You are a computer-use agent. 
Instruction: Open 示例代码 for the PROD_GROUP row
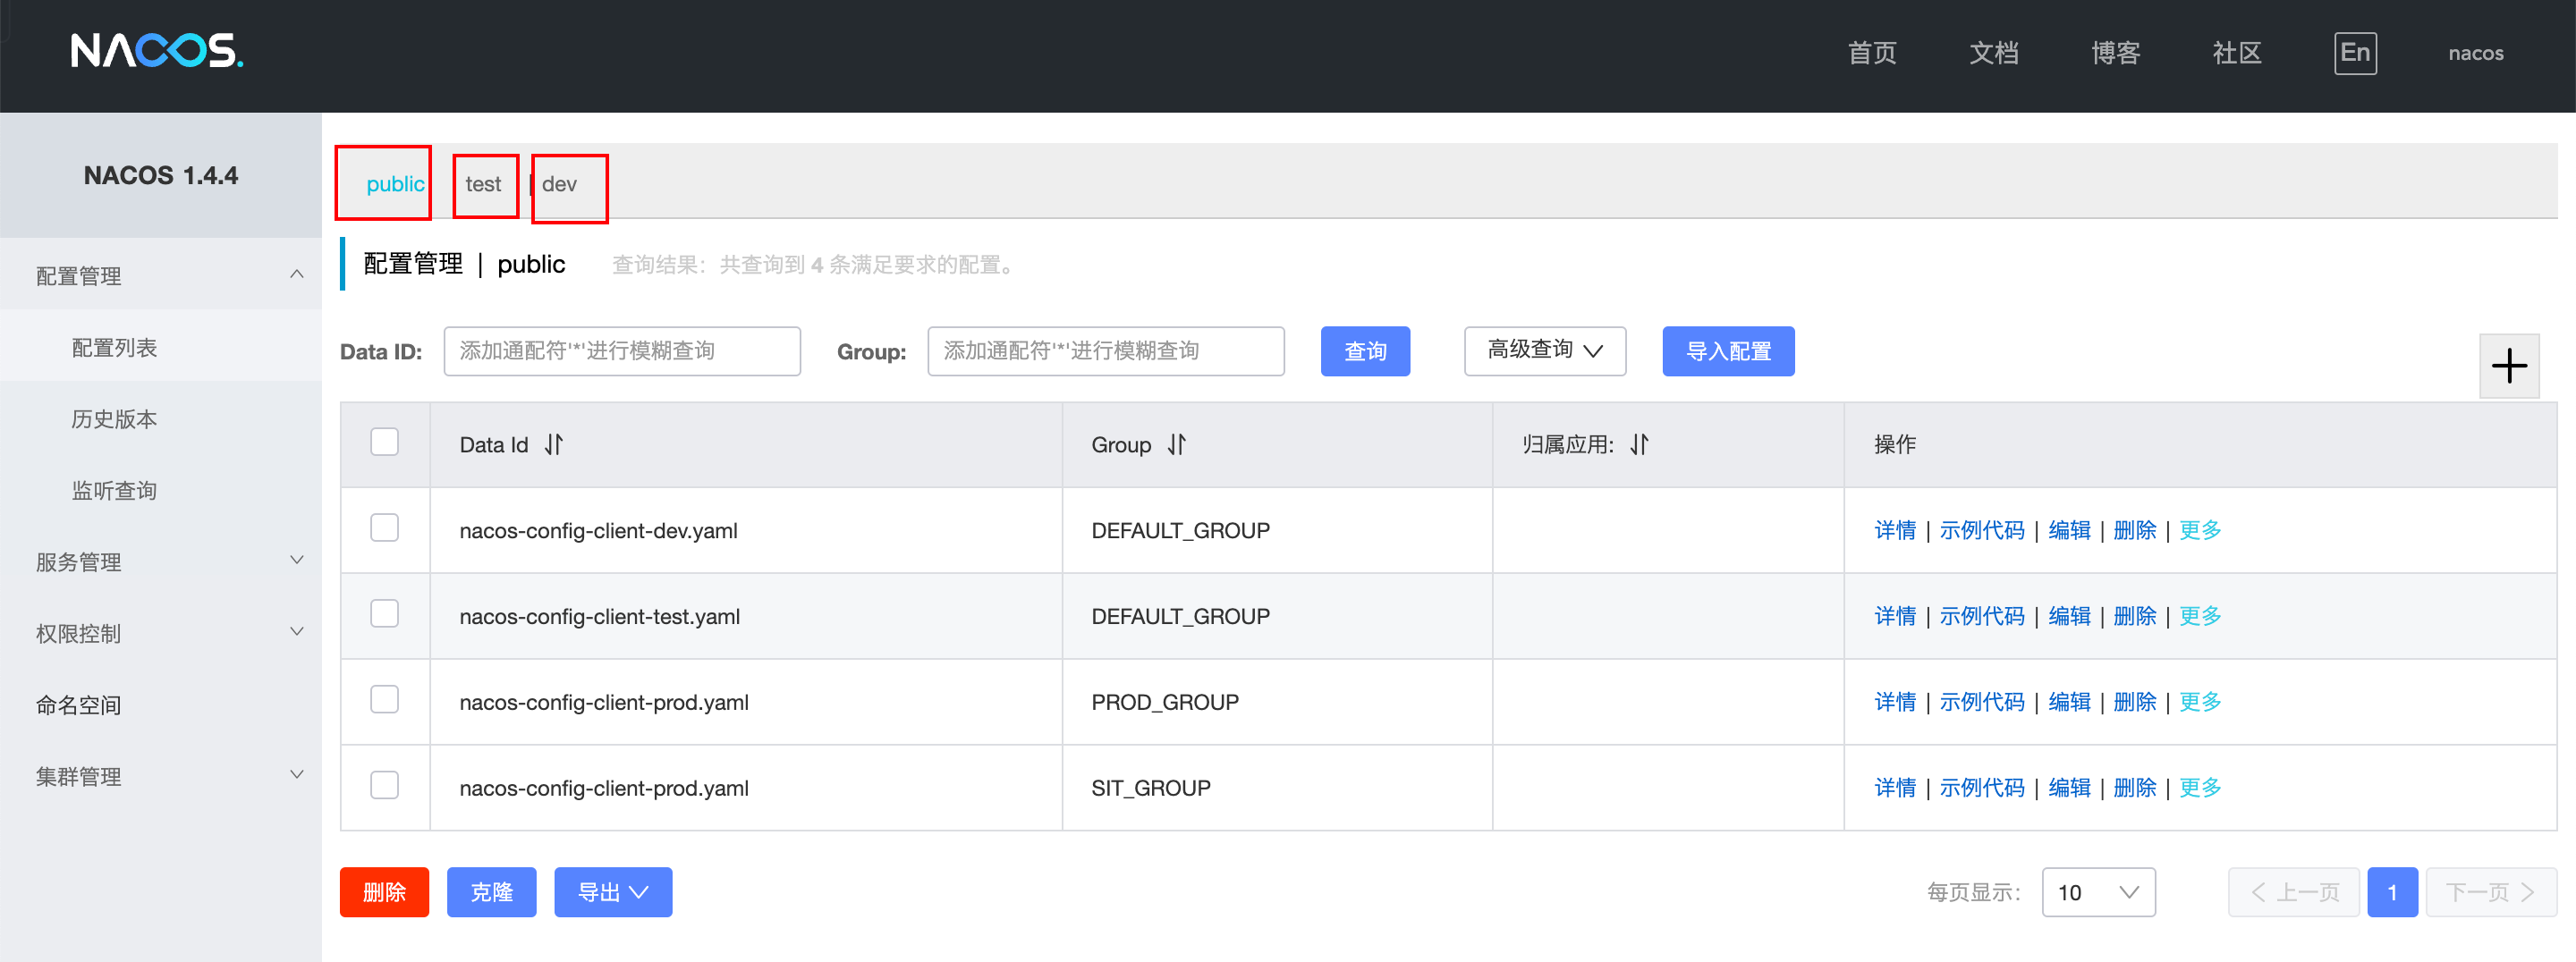click(x=1982, y=702)
